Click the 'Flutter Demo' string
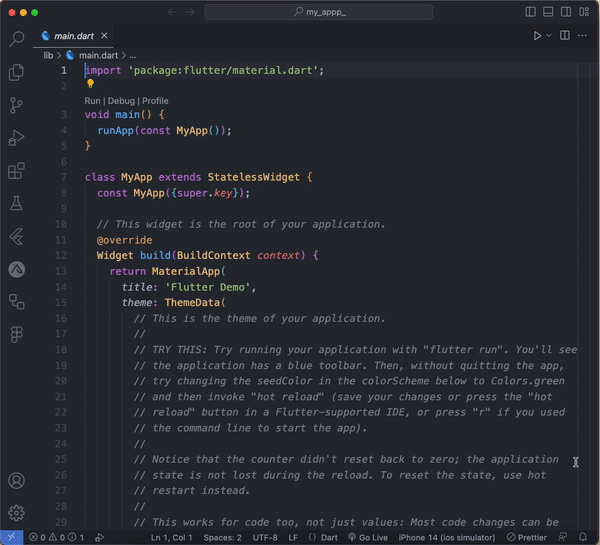The height and width of the screenshot is (545, 600). pos(207,287)
